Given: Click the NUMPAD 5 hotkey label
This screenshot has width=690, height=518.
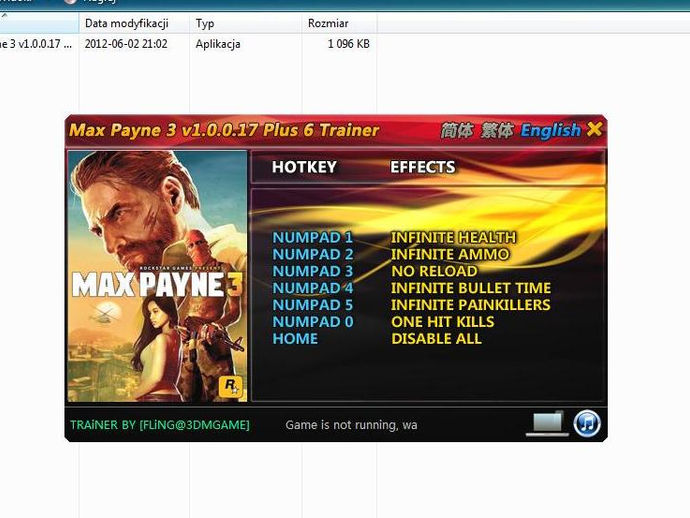Looking at the screenshot, I should pyautogui.click(x=312, y=305).
